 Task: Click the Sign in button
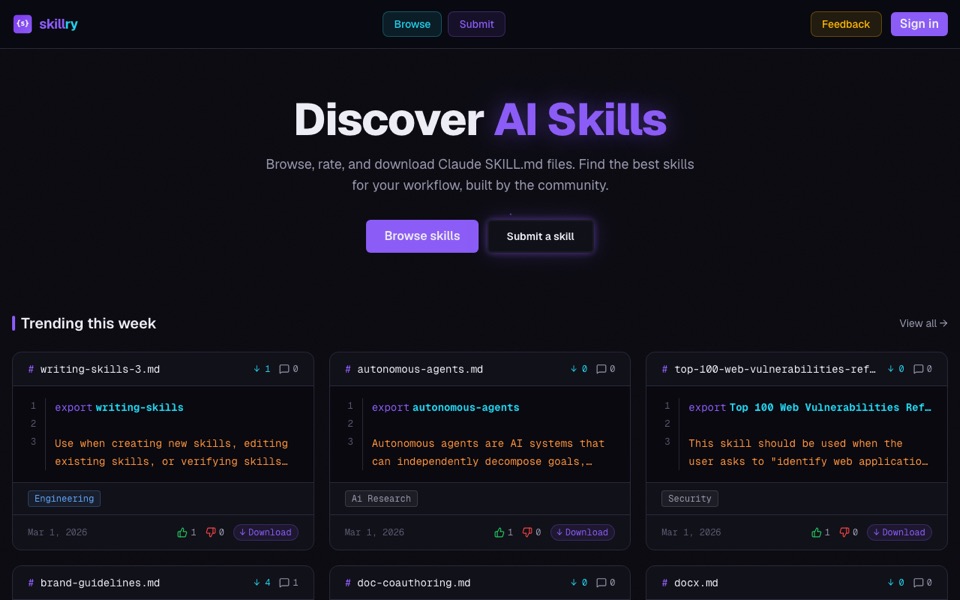click(x=918, y=24)
